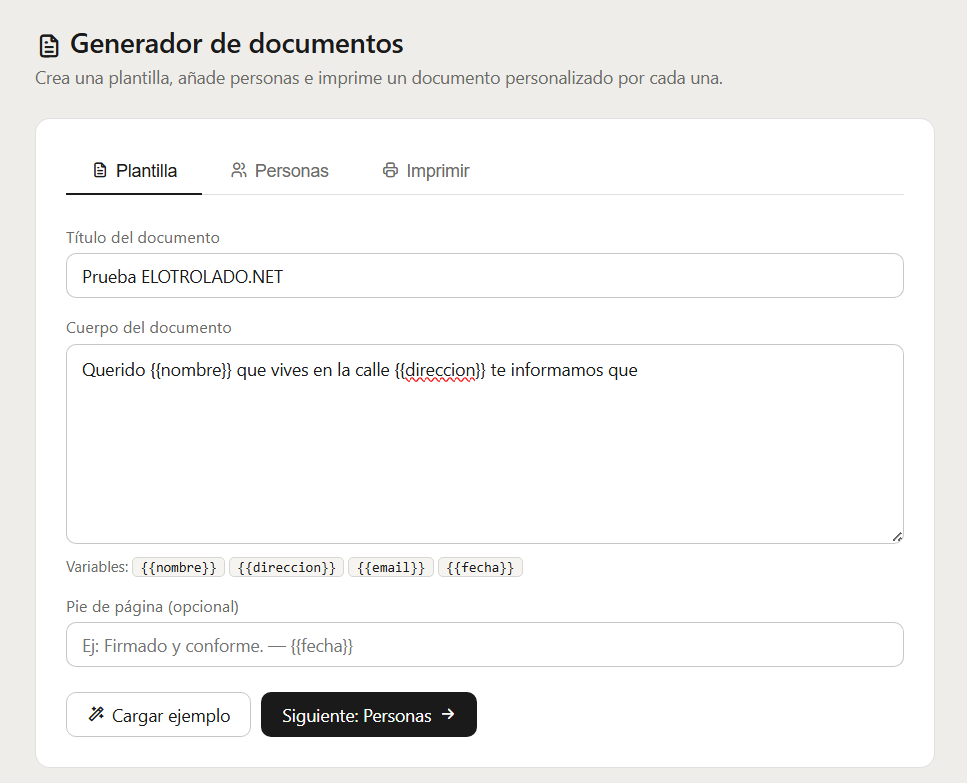Click the misspelled word direccion in the body
The height and width of the screenshot is (783, 967).
[x=440, y=370]
